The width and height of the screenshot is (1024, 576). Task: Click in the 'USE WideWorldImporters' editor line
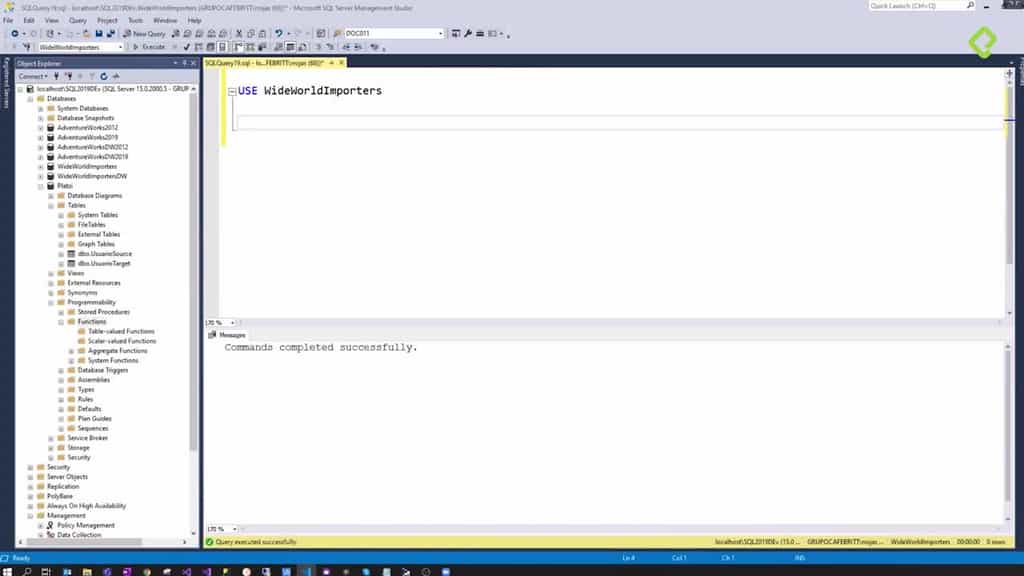(310, 91)
